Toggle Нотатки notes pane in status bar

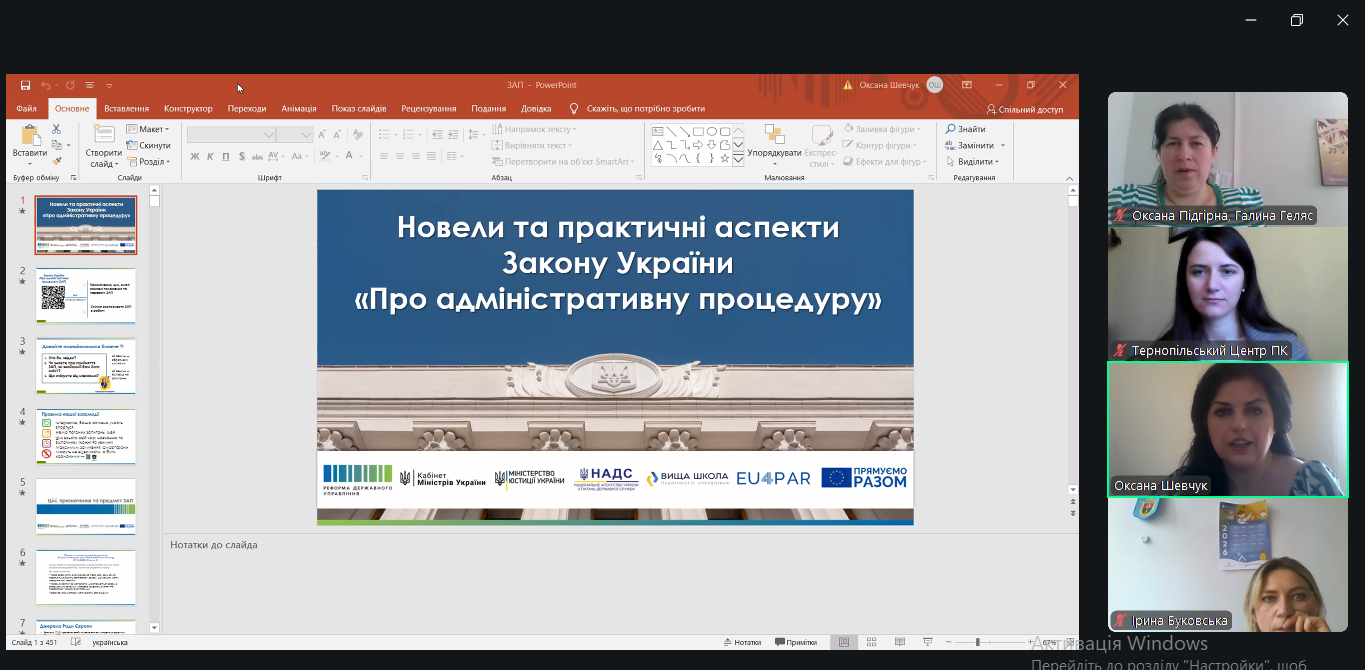coord(741,642)
